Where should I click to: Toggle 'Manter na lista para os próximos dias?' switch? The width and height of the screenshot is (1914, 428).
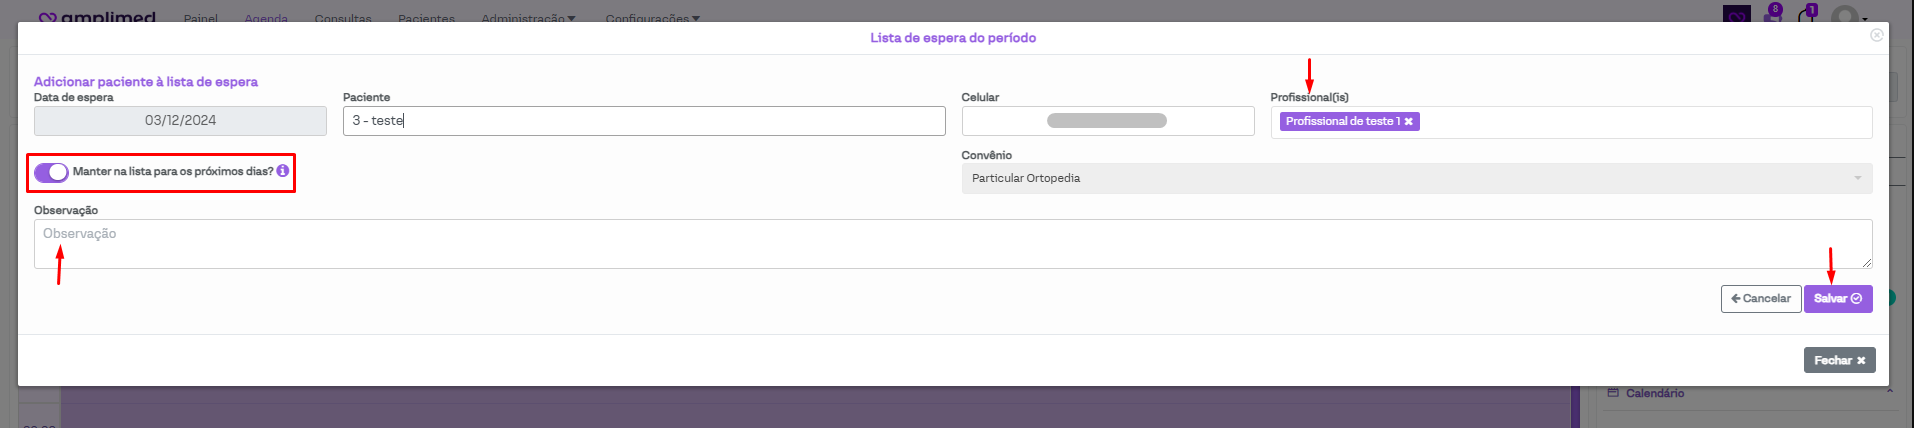click(51, 172)
